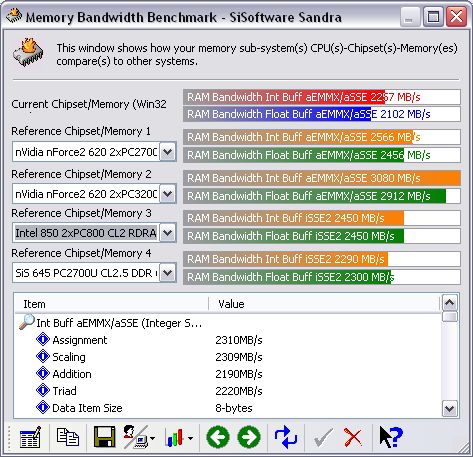Click the magnifier icon beside Int Buff aEMMX/aSSE

pos(27,322)
